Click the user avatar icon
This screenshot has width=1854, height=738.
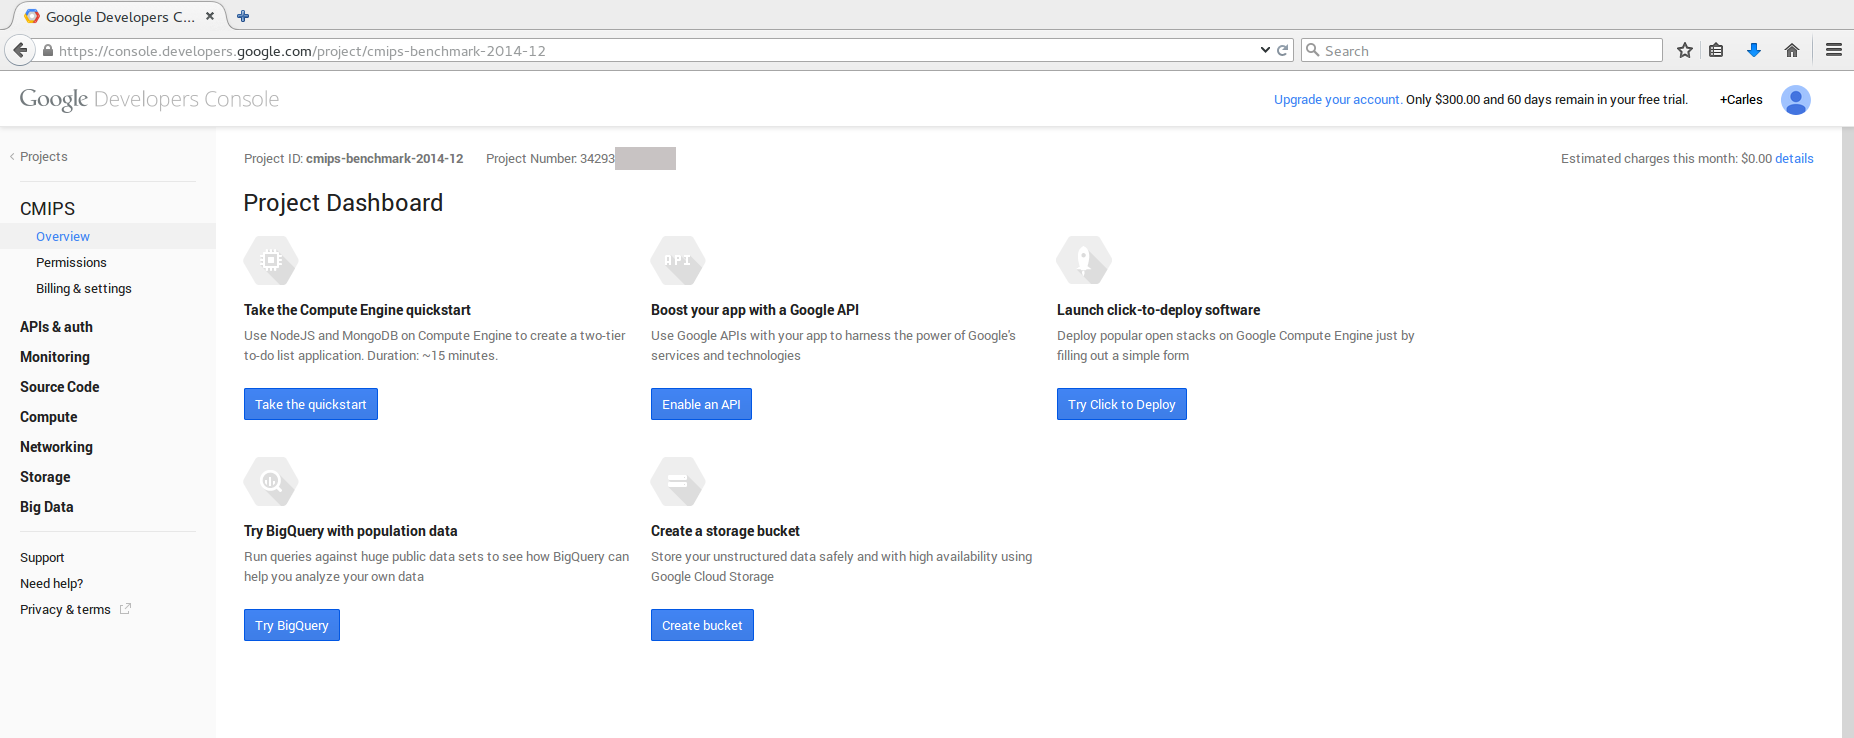pos(1796,100)
